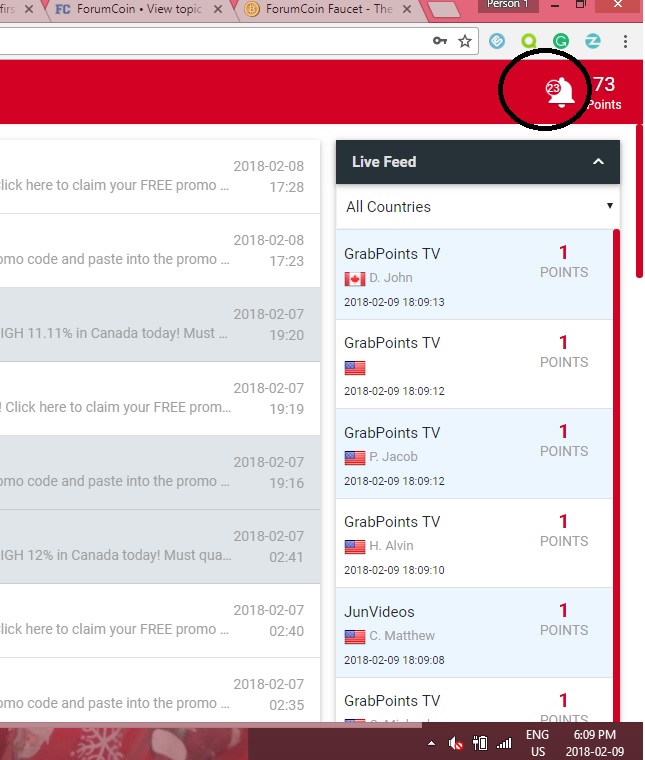Select the D. John feed entry
Image resolution: width=645 pixels, height=760 pixels.
pos(474,275)
